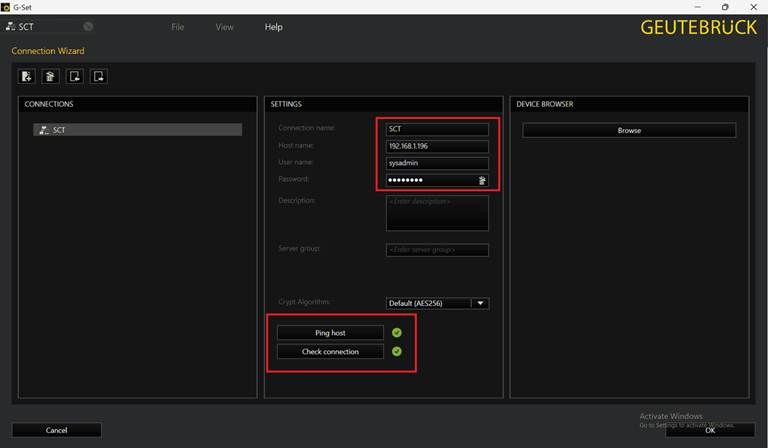The image size is (768, 448).
Task: Click the delete connection trash icon
Action: pos(50,76)
